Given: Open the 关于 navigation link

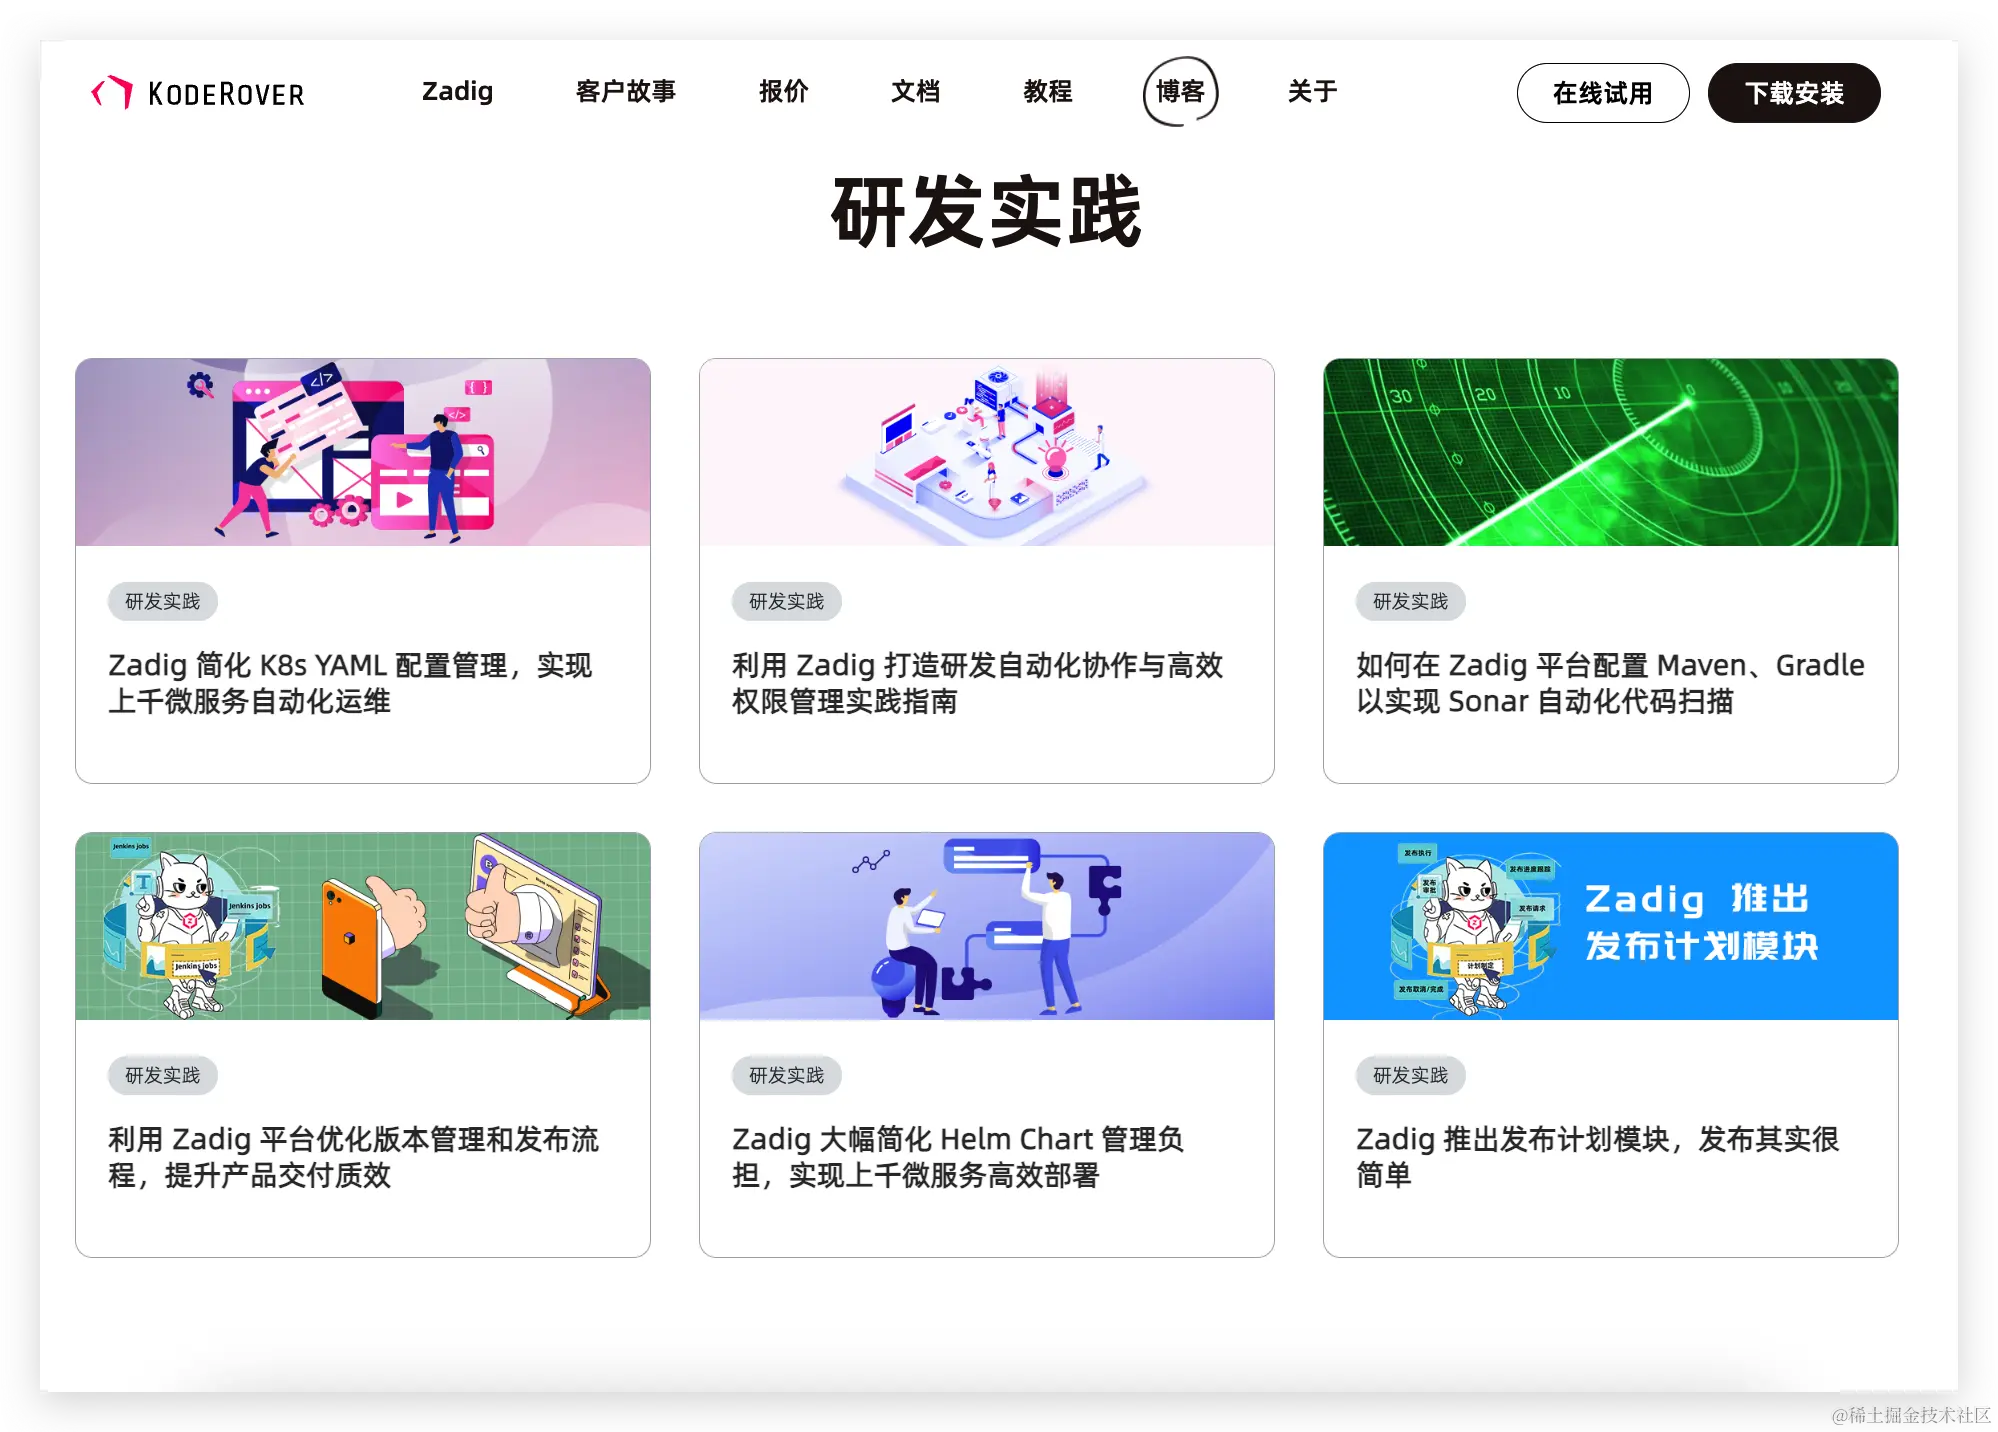Looking at the screenshot, I should pos(1312,92).
